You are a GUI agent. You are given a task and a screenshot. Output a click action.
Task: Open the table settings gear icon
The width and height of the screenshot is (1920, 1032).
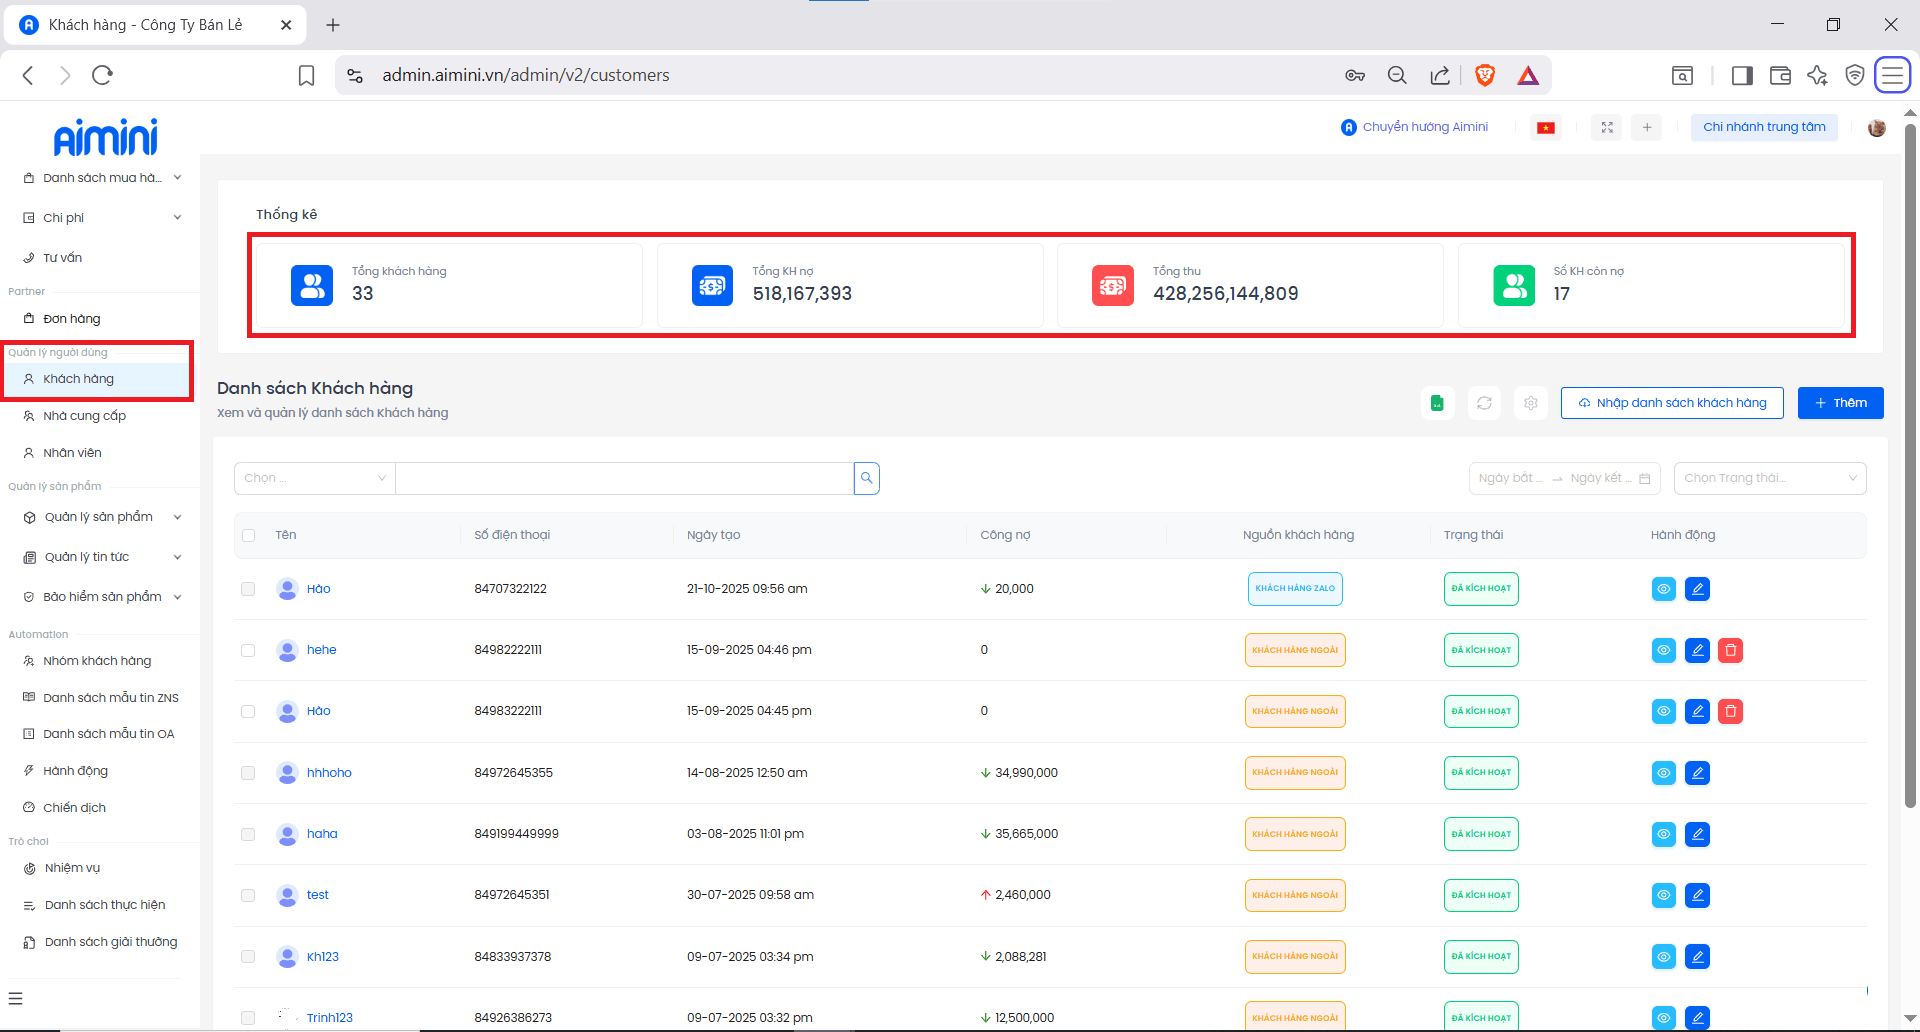pos(1530,403)
